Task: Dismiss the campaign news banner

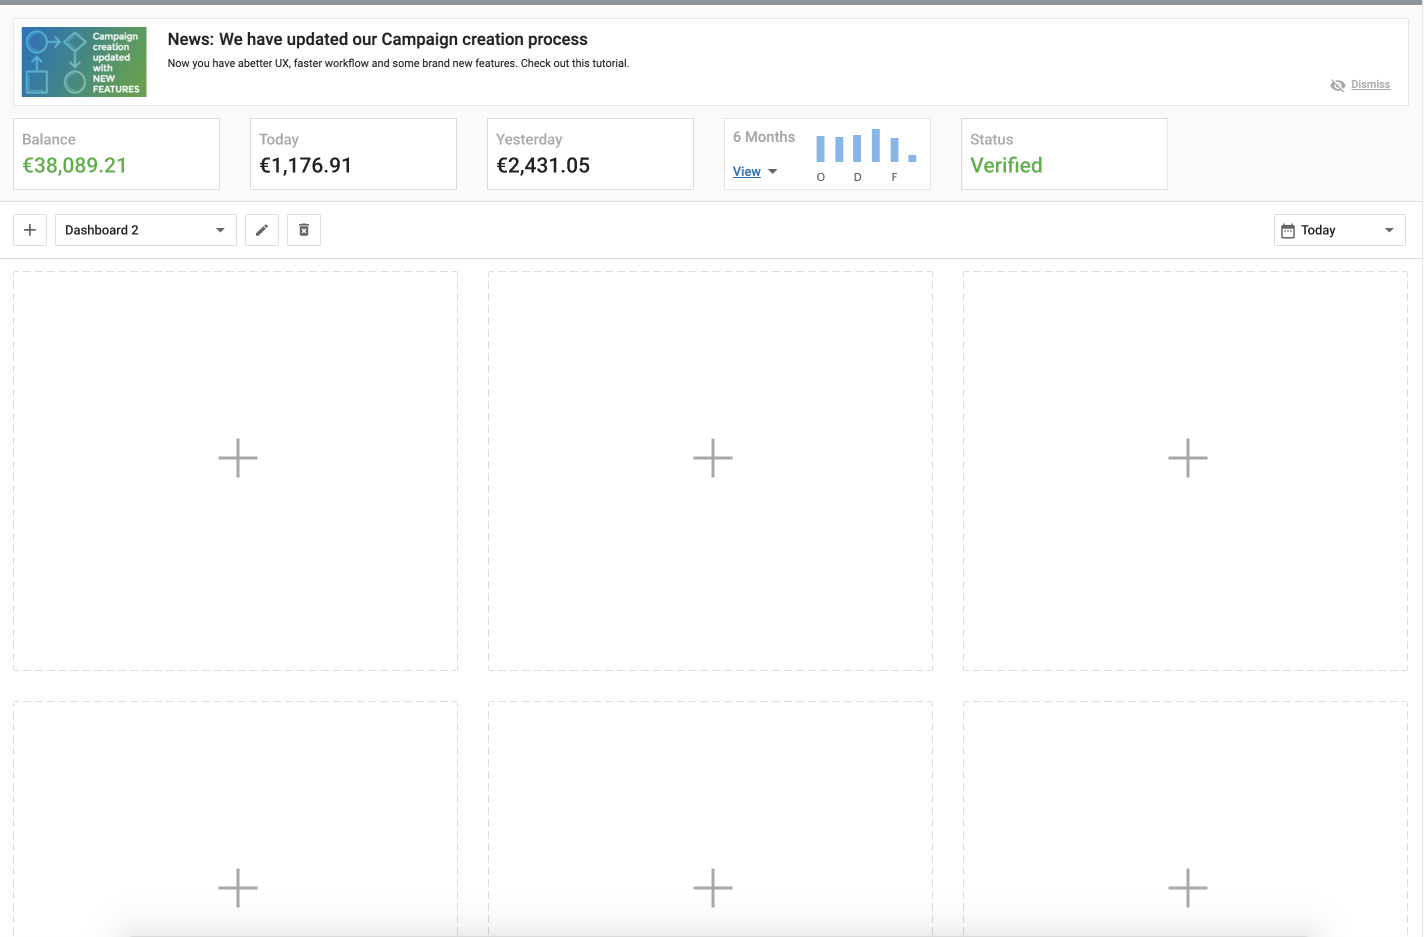Action: point(1370,85)
